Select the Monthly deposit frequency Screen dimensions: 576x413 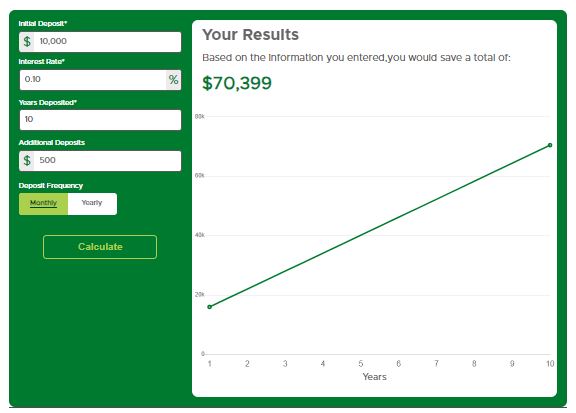(x=43, y=204)
